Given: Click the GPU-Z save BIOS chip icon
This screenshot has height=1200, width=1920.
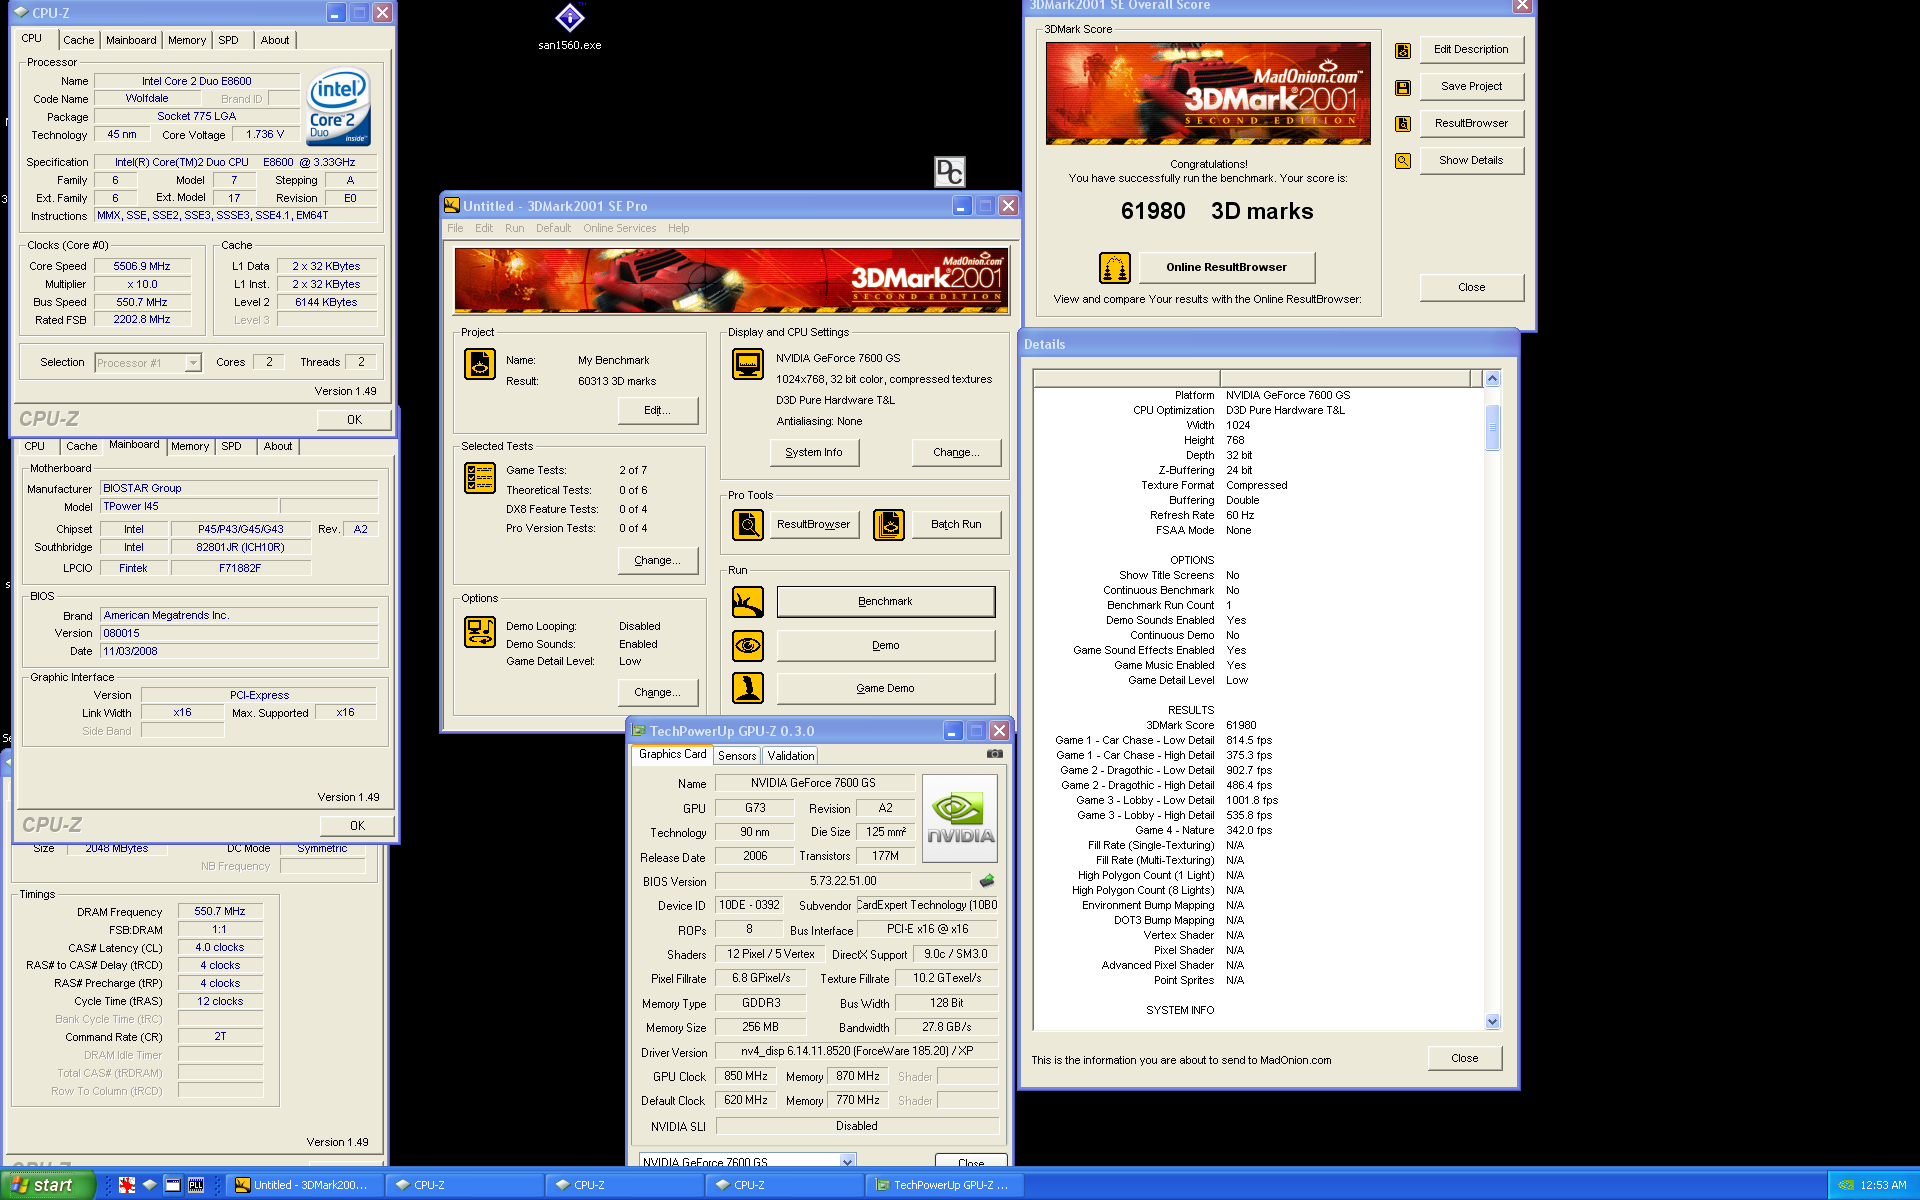Looking at the screenshot, I should click(x=987, y=881).
